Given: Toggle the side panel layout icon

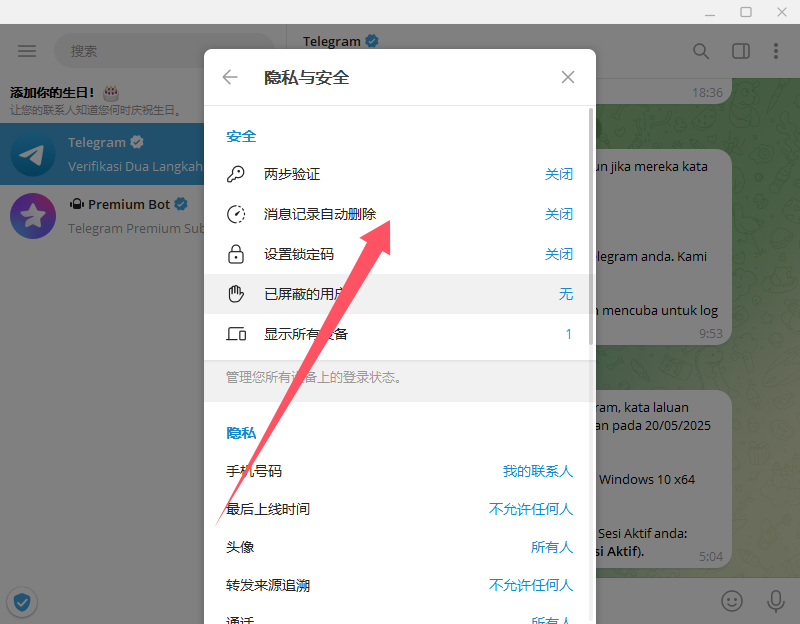Looking at the screenshot, I should [x=740, y=51].
